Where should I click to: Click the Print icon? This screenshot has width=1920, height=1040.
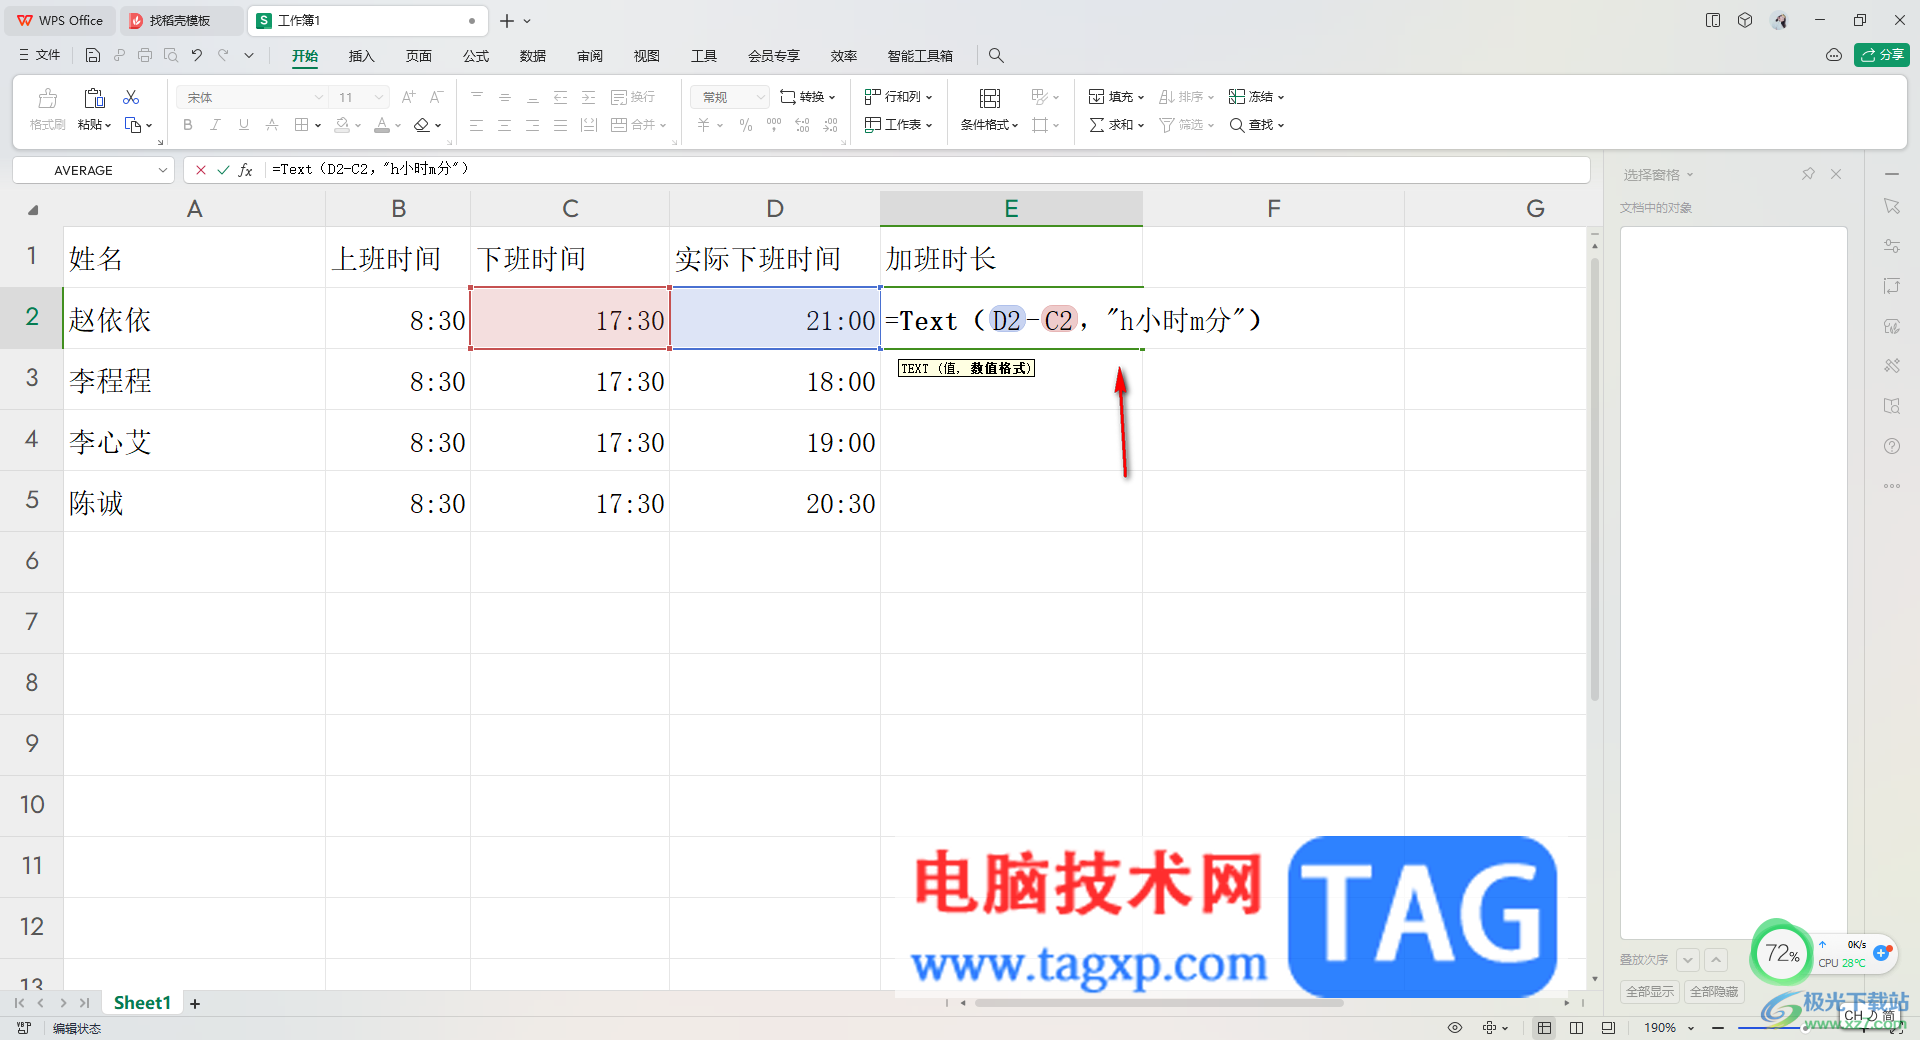tap(145, 56)
